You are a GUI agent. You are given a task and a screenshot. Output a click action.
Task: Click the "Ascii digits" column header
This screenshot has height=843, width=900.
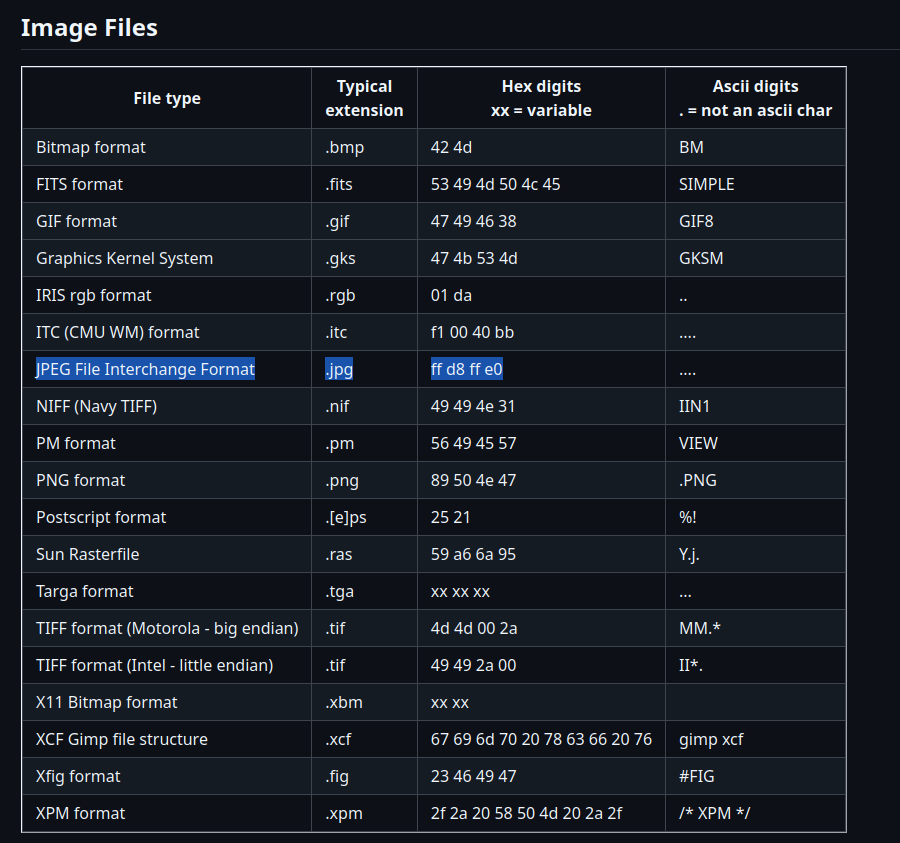[x=755, y=98]
